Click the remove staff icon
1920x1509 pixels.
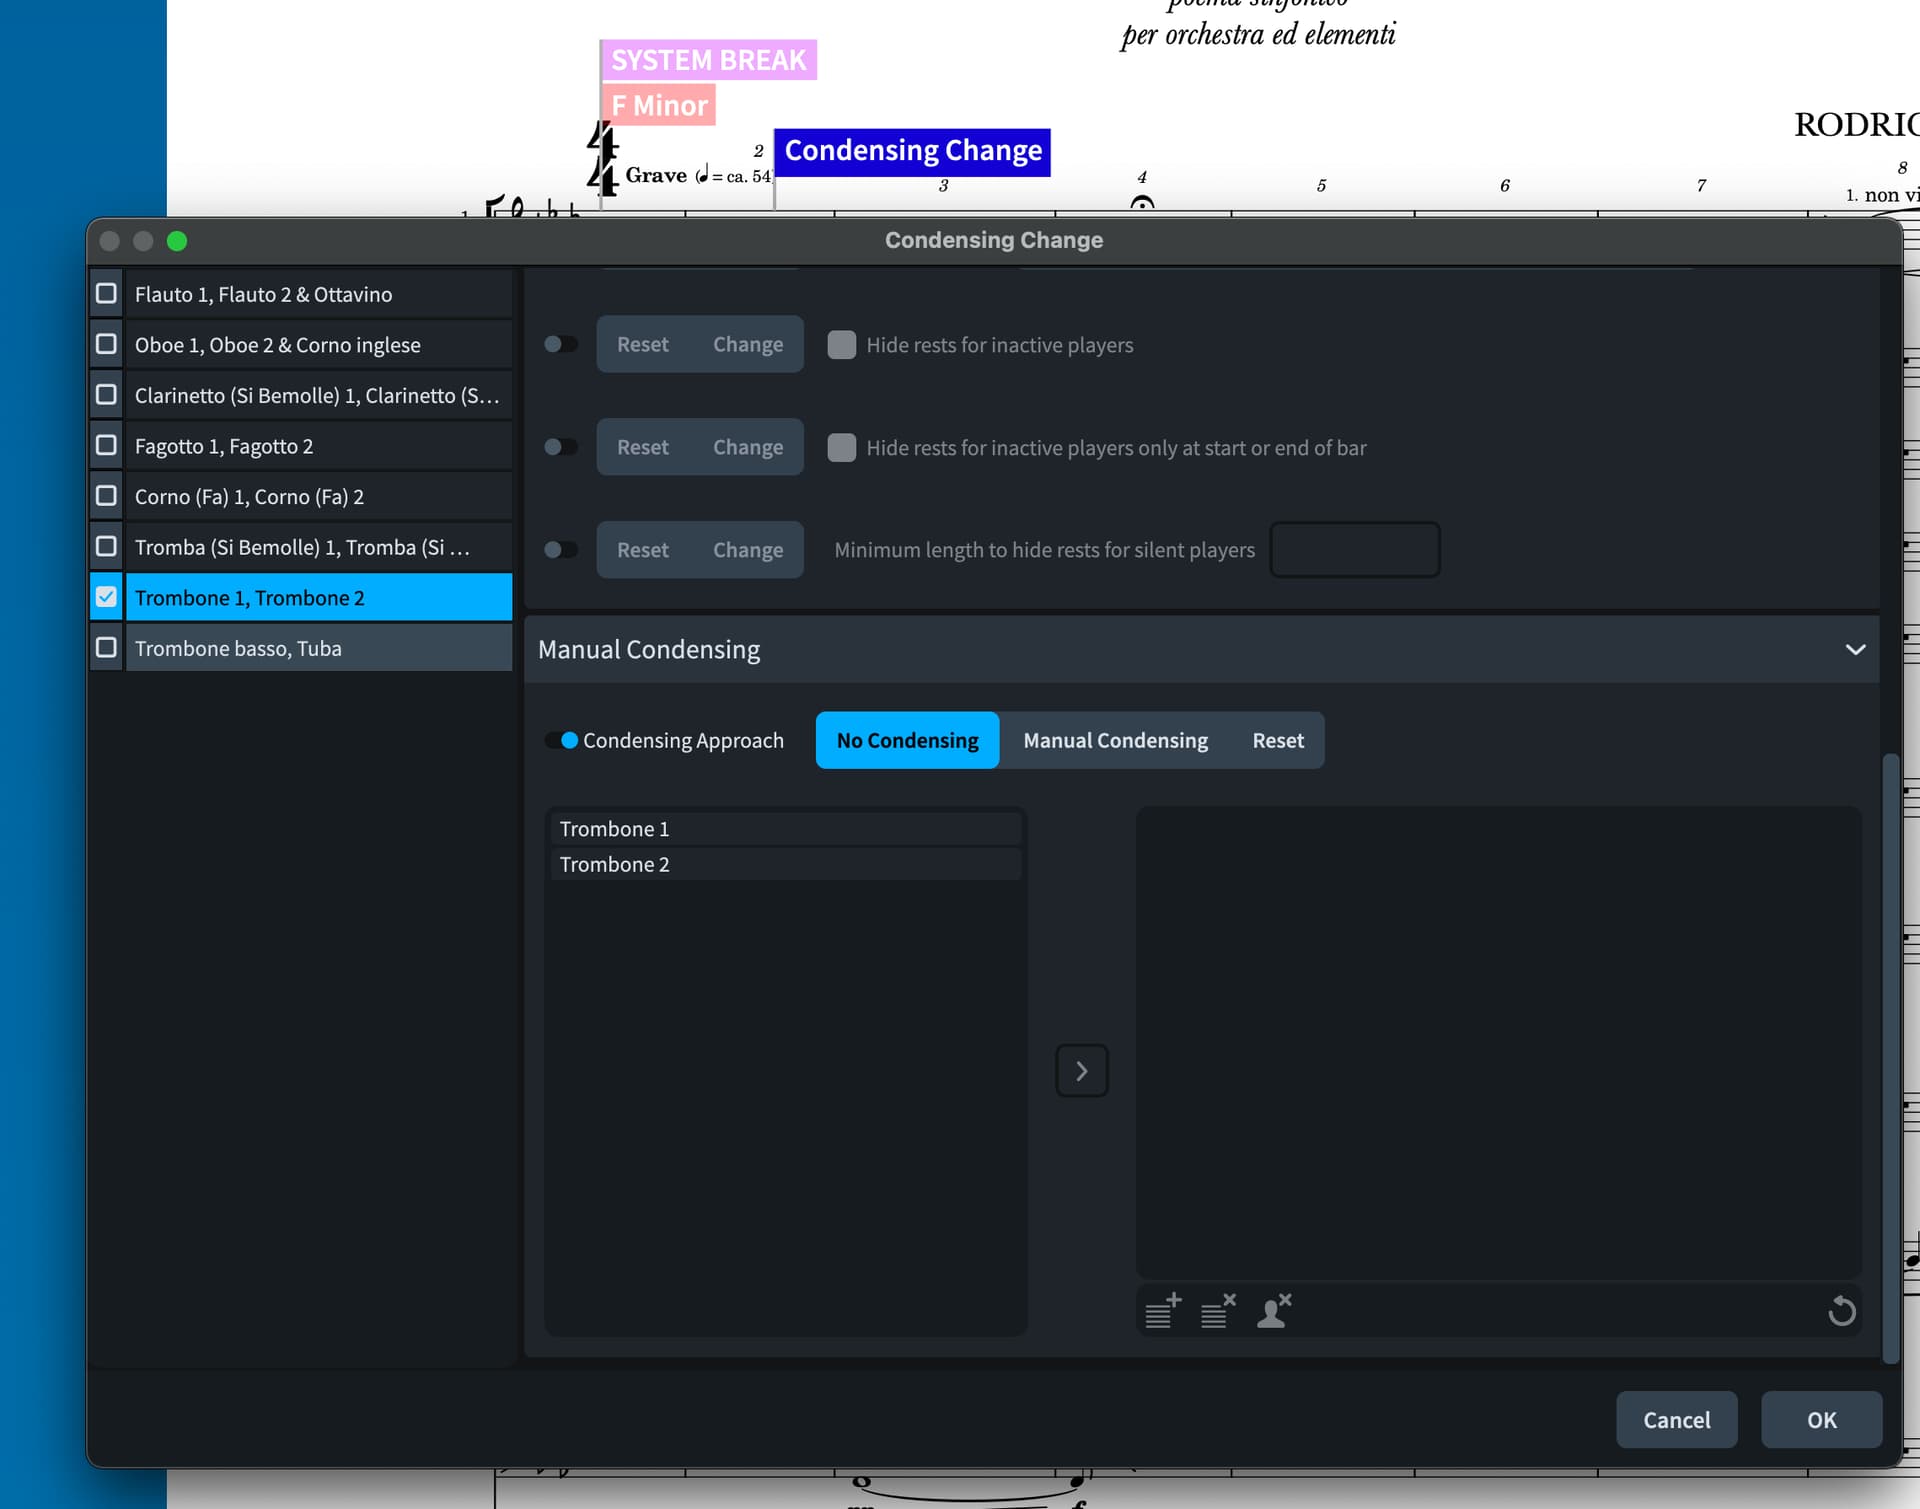(x=1218, y=1310)
